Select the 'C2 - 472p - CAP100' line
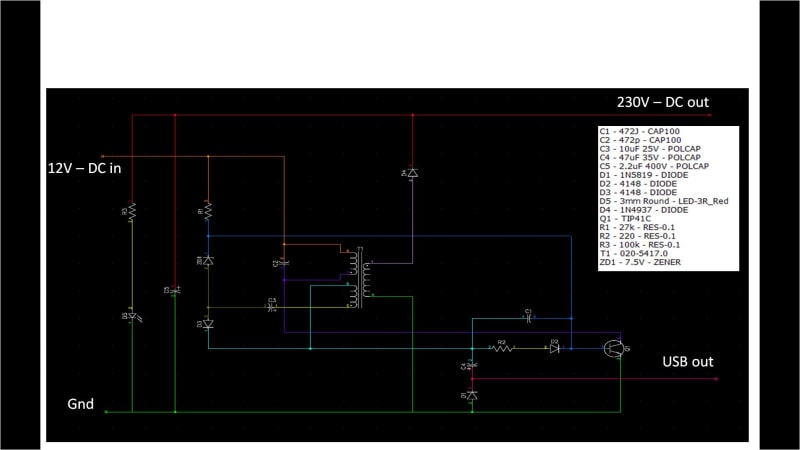 (x=640, y=140)
